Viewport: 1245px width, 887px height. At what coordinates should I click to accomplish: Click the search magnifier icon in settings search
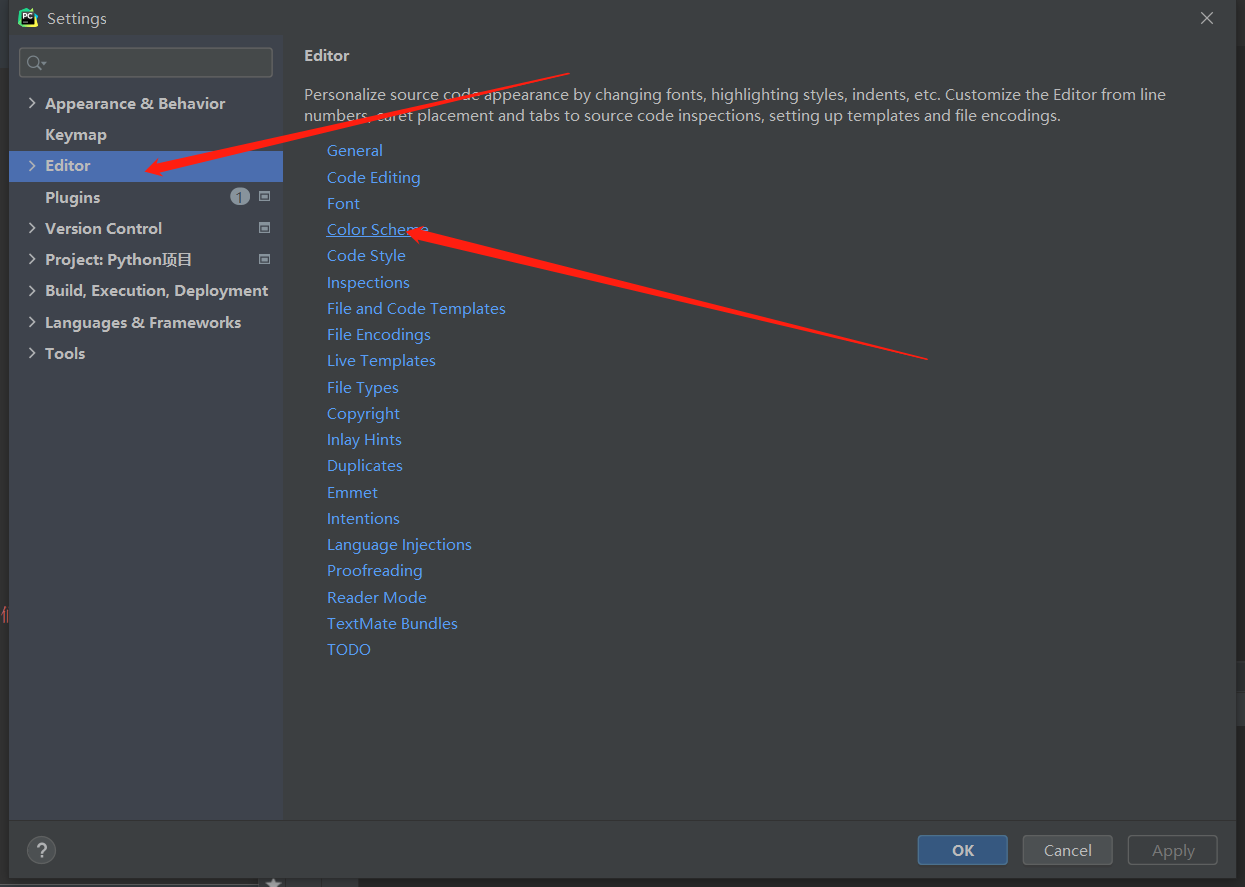click(x=35, y=63)
